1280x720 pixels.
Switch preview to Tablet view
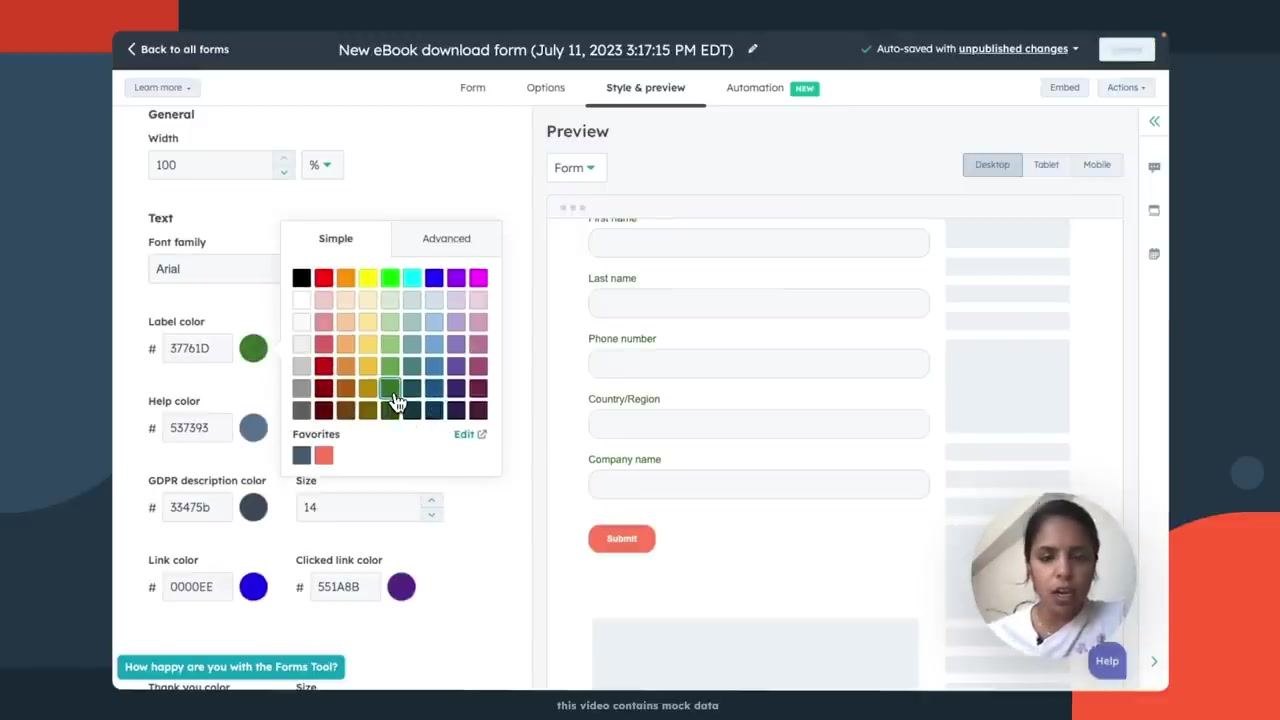point(1046,165)
